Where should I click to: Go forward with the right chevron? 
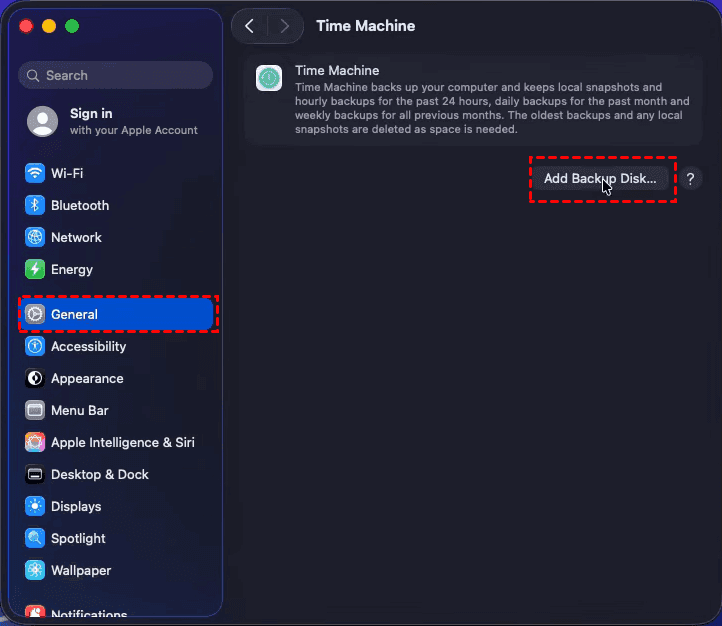tap(285, 26)
